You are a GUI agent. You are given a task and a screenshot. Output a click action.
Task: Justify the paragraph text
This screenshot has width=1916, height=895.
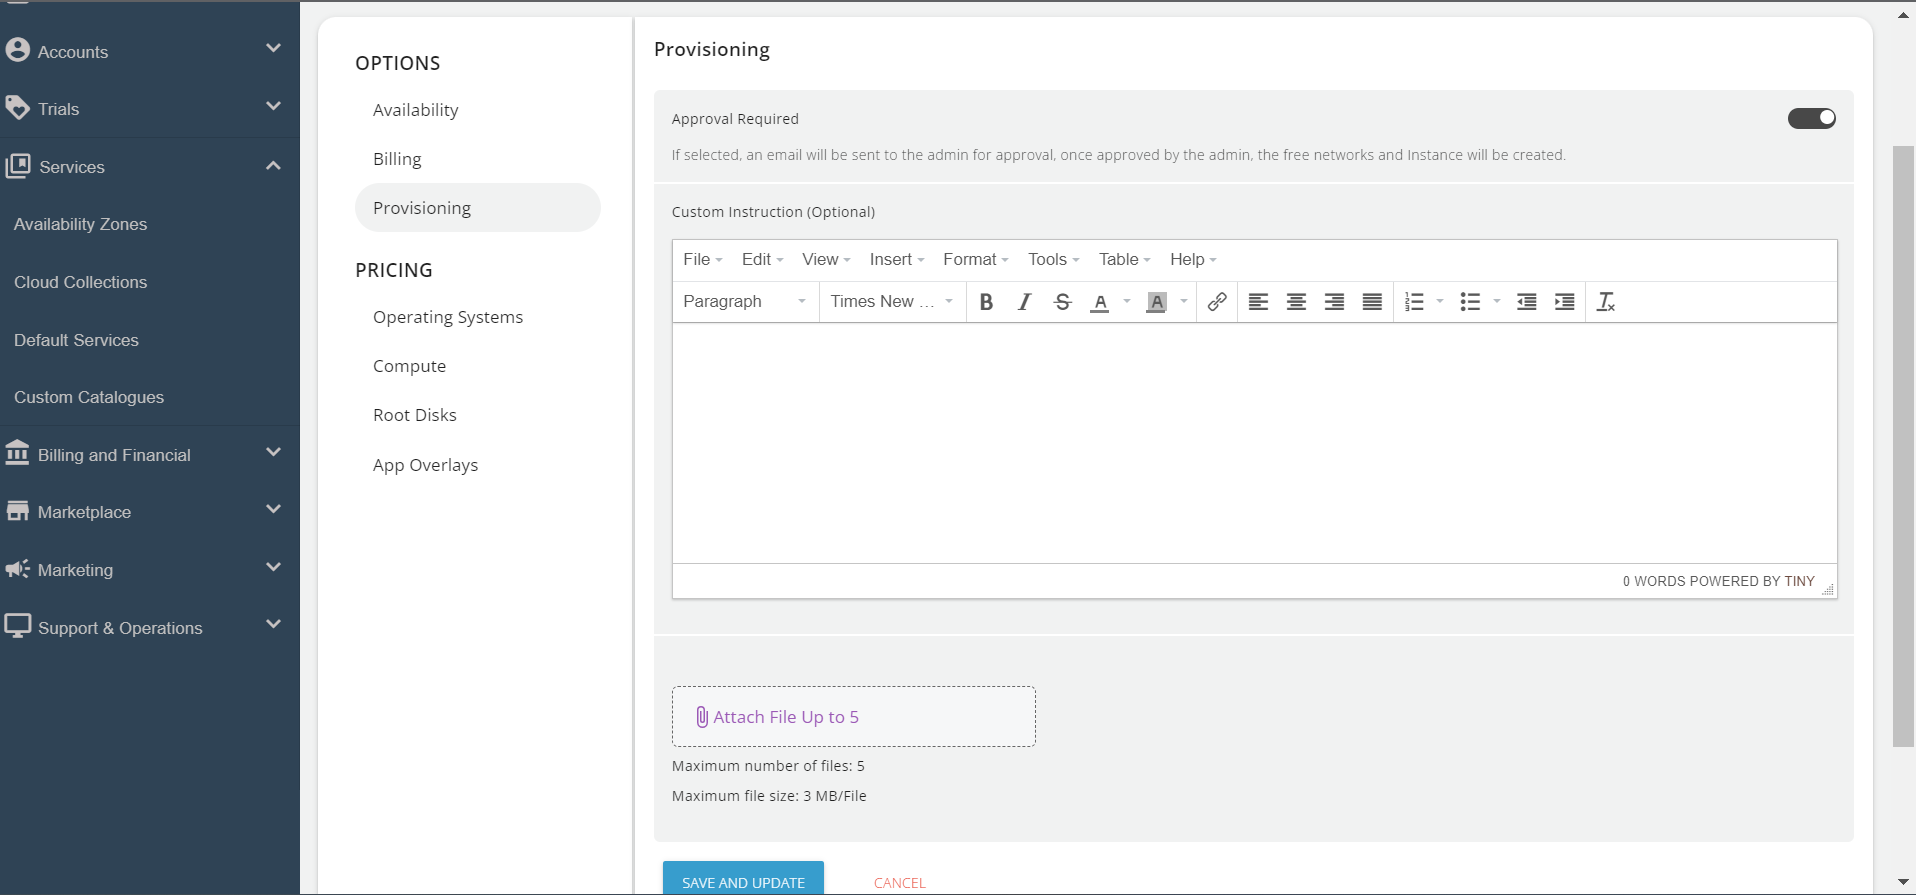click(x=1372, y=302)
